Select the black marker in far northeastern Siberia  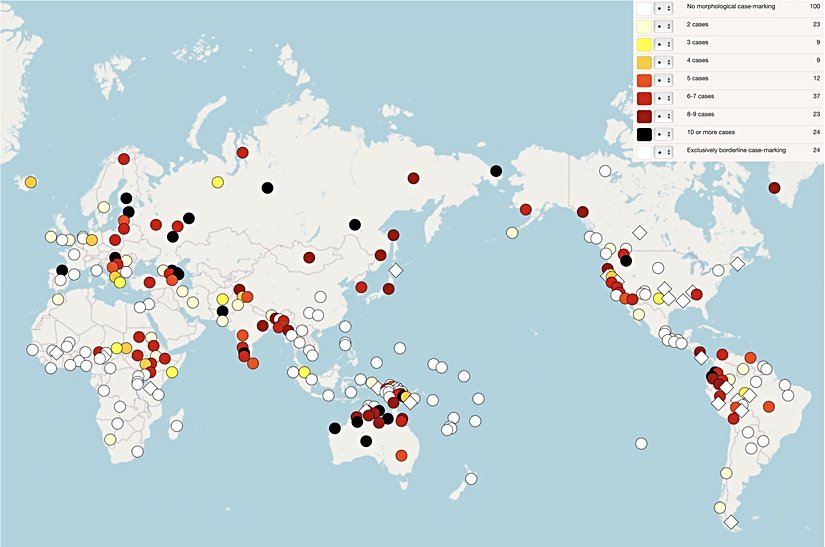pyautogui.click(x=495, y=171)
